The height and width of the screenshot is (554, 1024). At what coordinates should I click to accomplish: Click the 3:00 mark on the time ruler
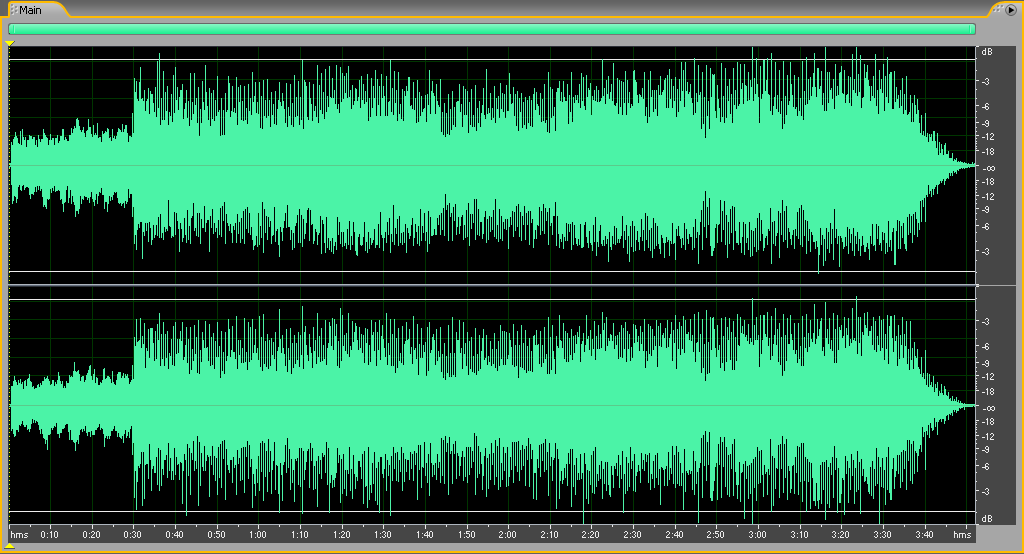(757, 535)
